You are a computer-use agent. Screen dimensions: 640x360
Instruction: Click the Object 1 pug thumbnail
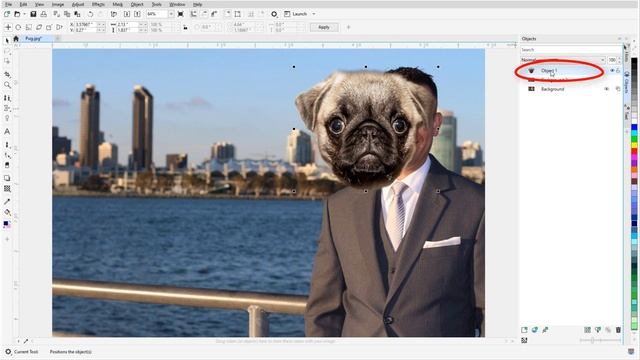tap(531, 71)
